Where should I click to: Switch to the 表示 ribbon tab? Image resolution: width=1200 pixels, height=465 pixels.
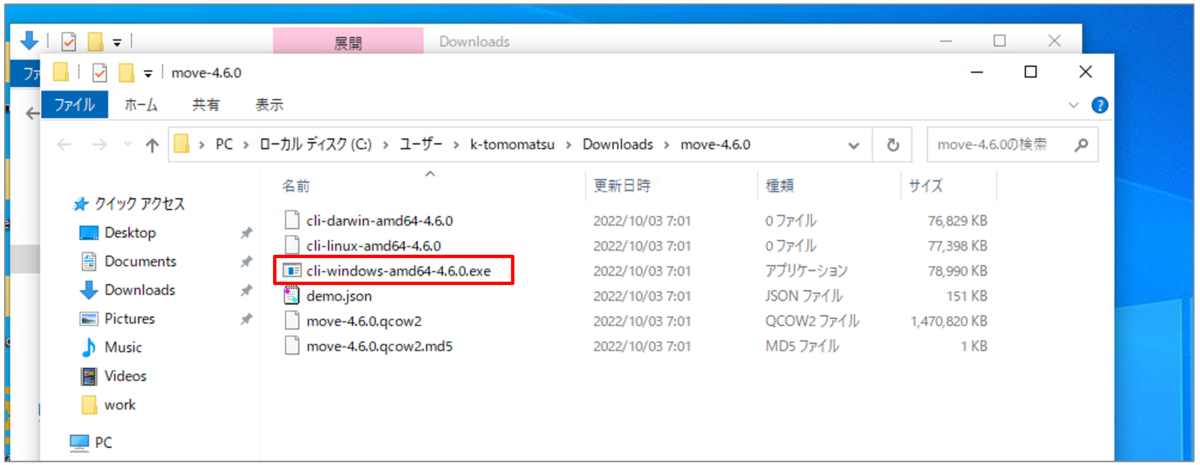click(x=269, y=104)
